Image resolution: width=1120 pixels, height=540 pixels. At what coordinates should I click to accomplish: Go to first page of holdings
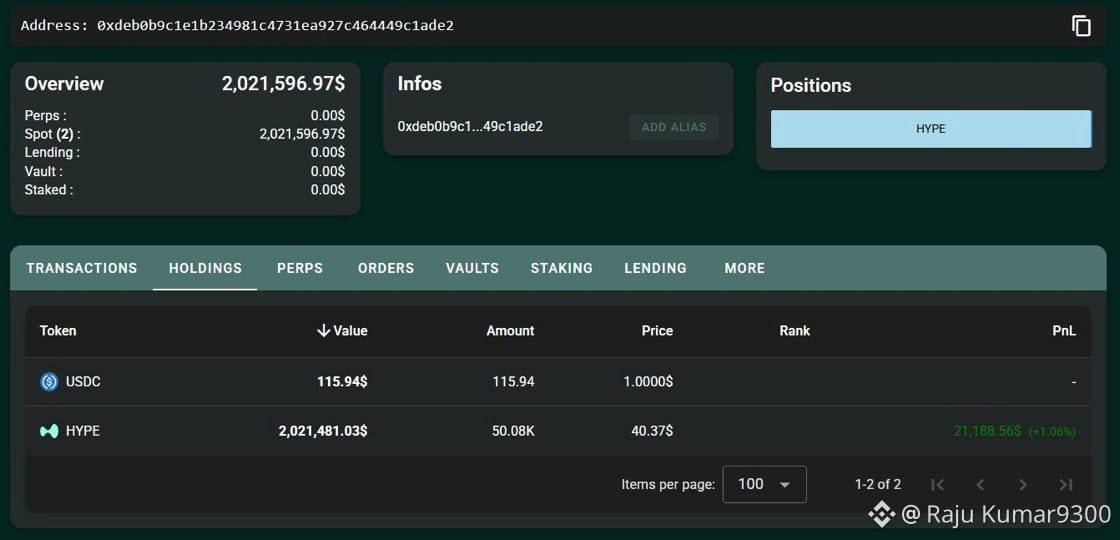click(938, 485)
